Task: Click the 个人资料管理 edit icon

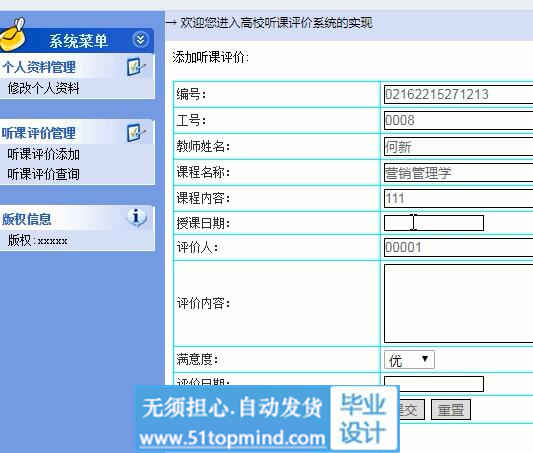Action: [135, 67]
